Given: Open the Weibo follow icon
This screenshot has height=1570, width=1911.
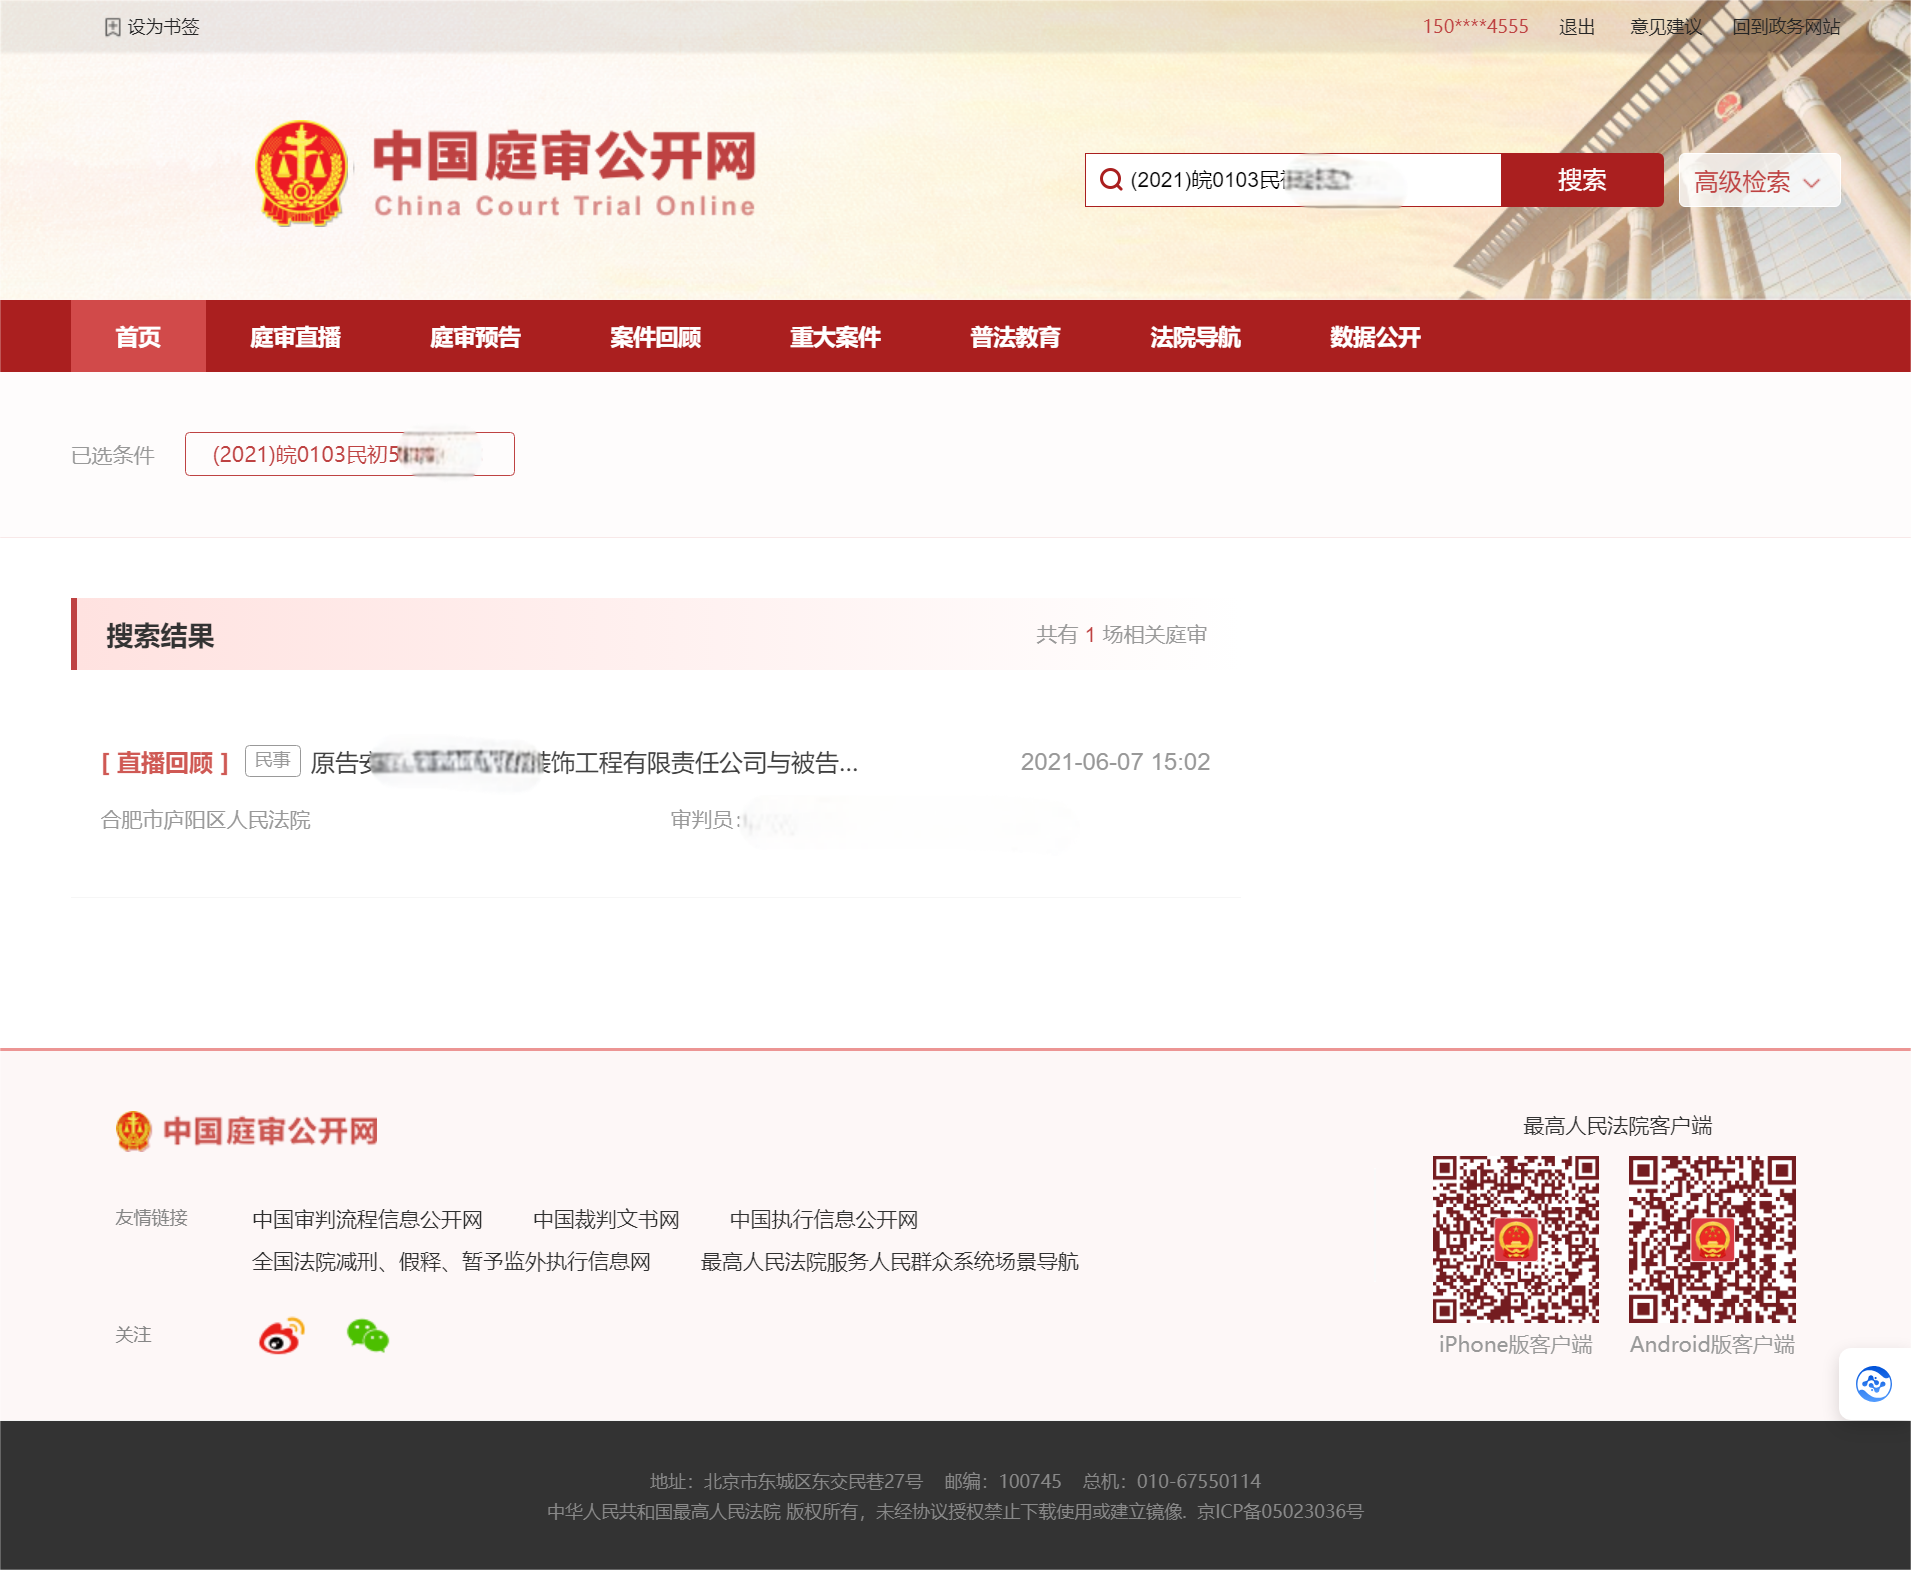Looking at the screenshot, I should pos(281,1336).
